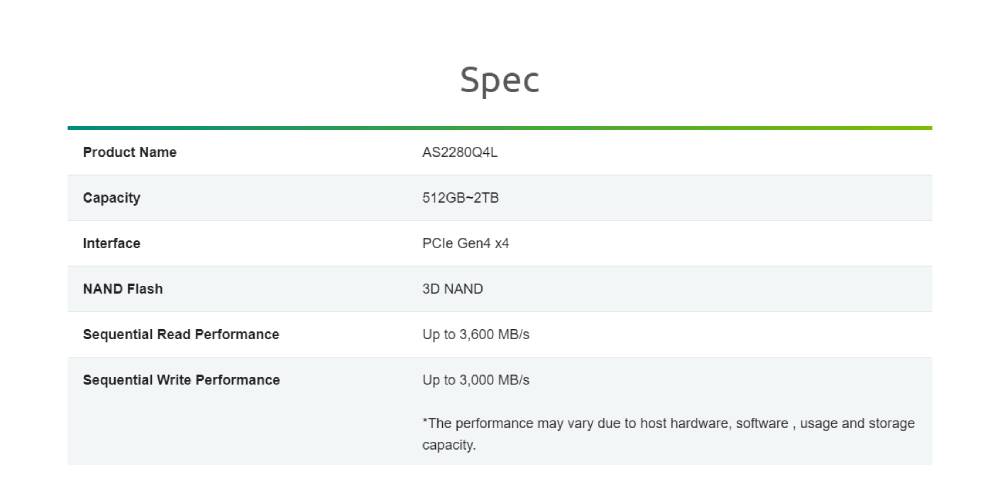Click the AS2280Q4L product name value
Image resolution: width=1000 pixels, height=500 pixels.
click(460, 152)
